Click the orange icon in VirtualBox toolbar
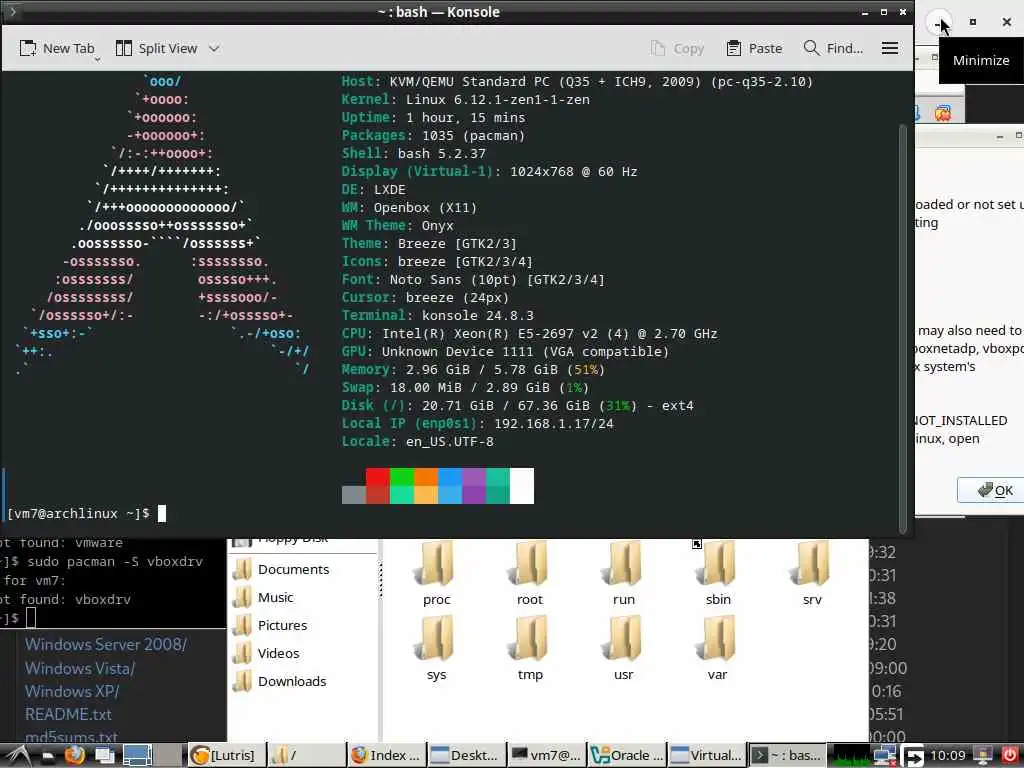The height and width of the screenshot is (768, 1024). coord(942,113)
